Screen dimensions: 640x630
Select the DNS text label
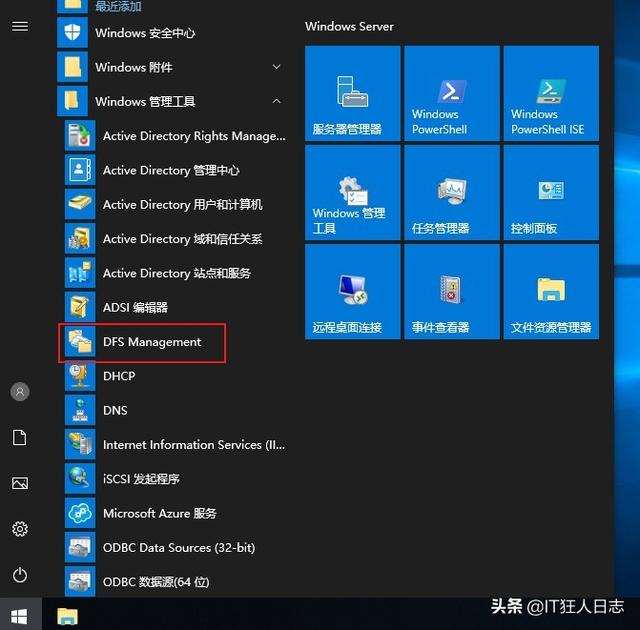pyautogui.click(x=115, y=410)
